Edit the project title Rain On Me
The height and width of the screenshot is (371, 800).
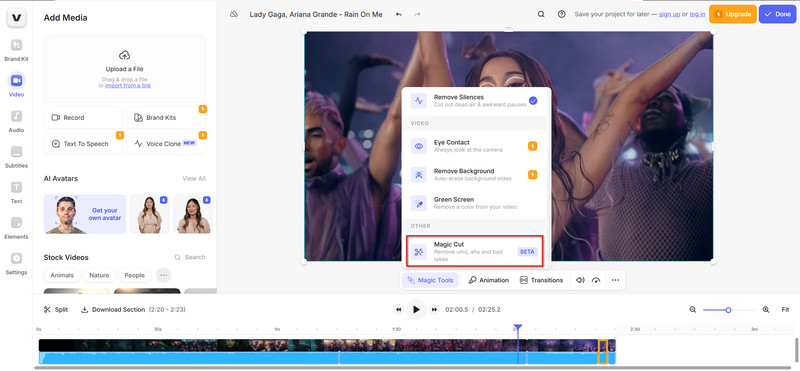(x=316, y=14)
